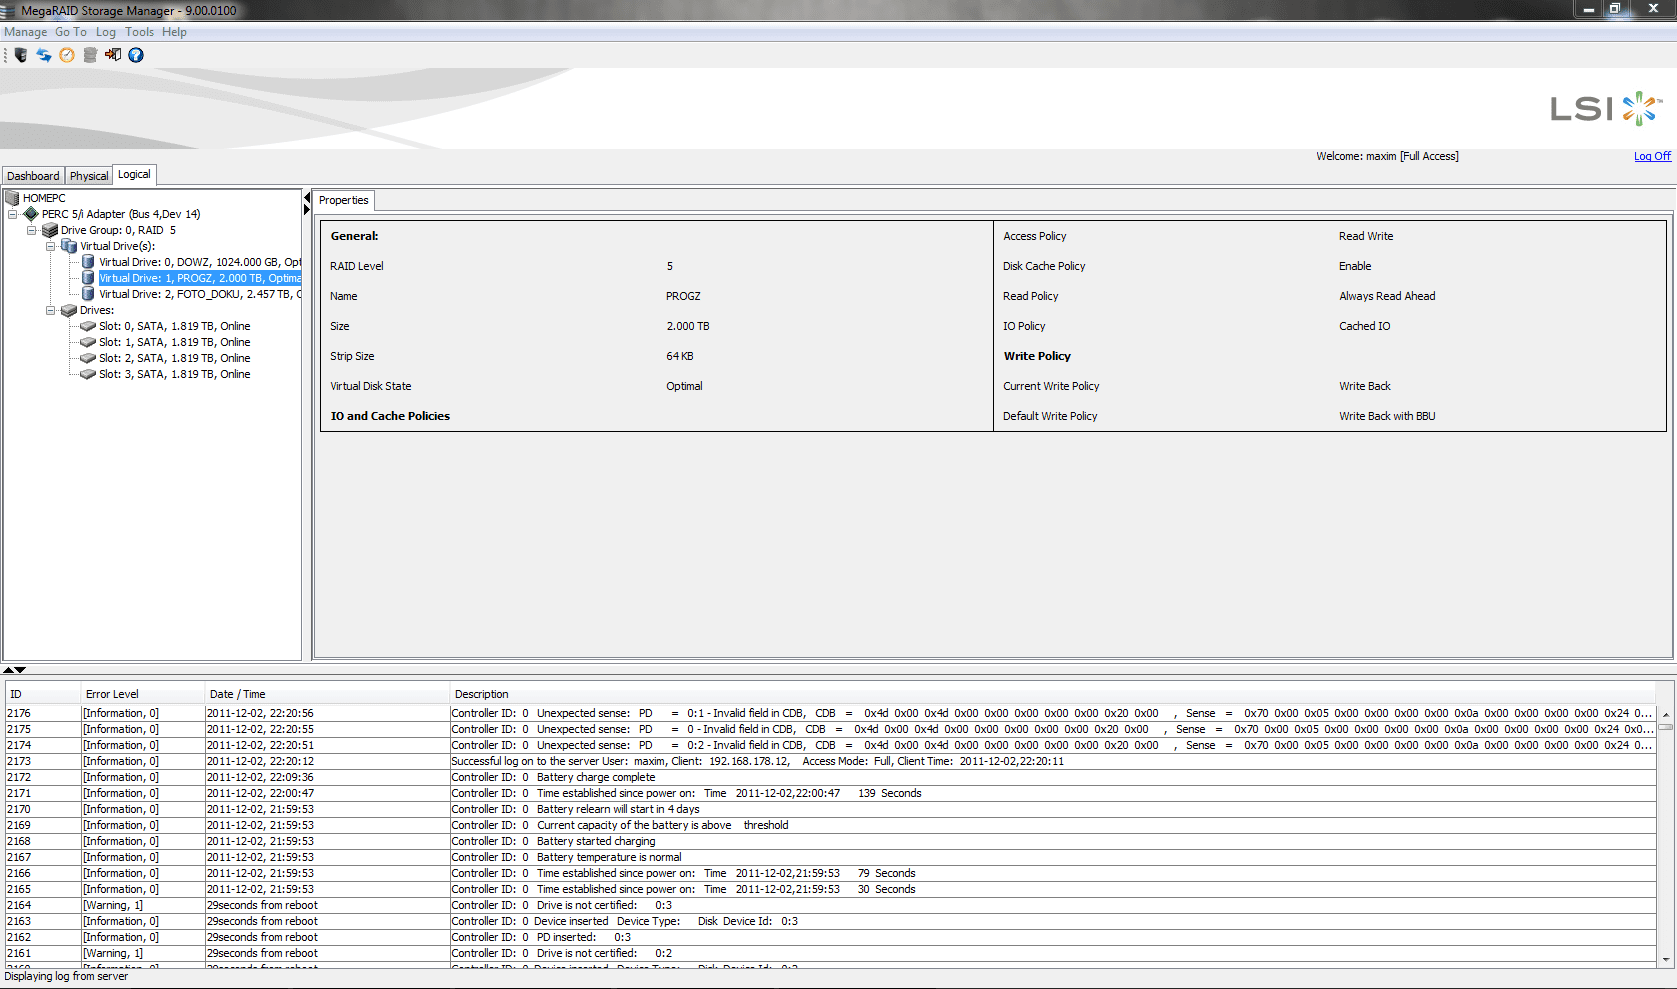This screenshot has width=1677, height=989.
Task: Click the Virtual Drive(s) cylinders icon
Action: pyautogui.click(x=69, y=246)
